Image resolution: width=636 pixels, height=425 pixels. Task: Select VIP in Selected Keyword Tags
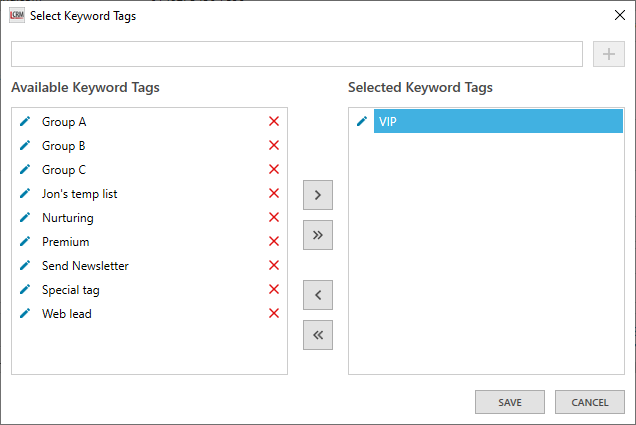pos(498,122)
